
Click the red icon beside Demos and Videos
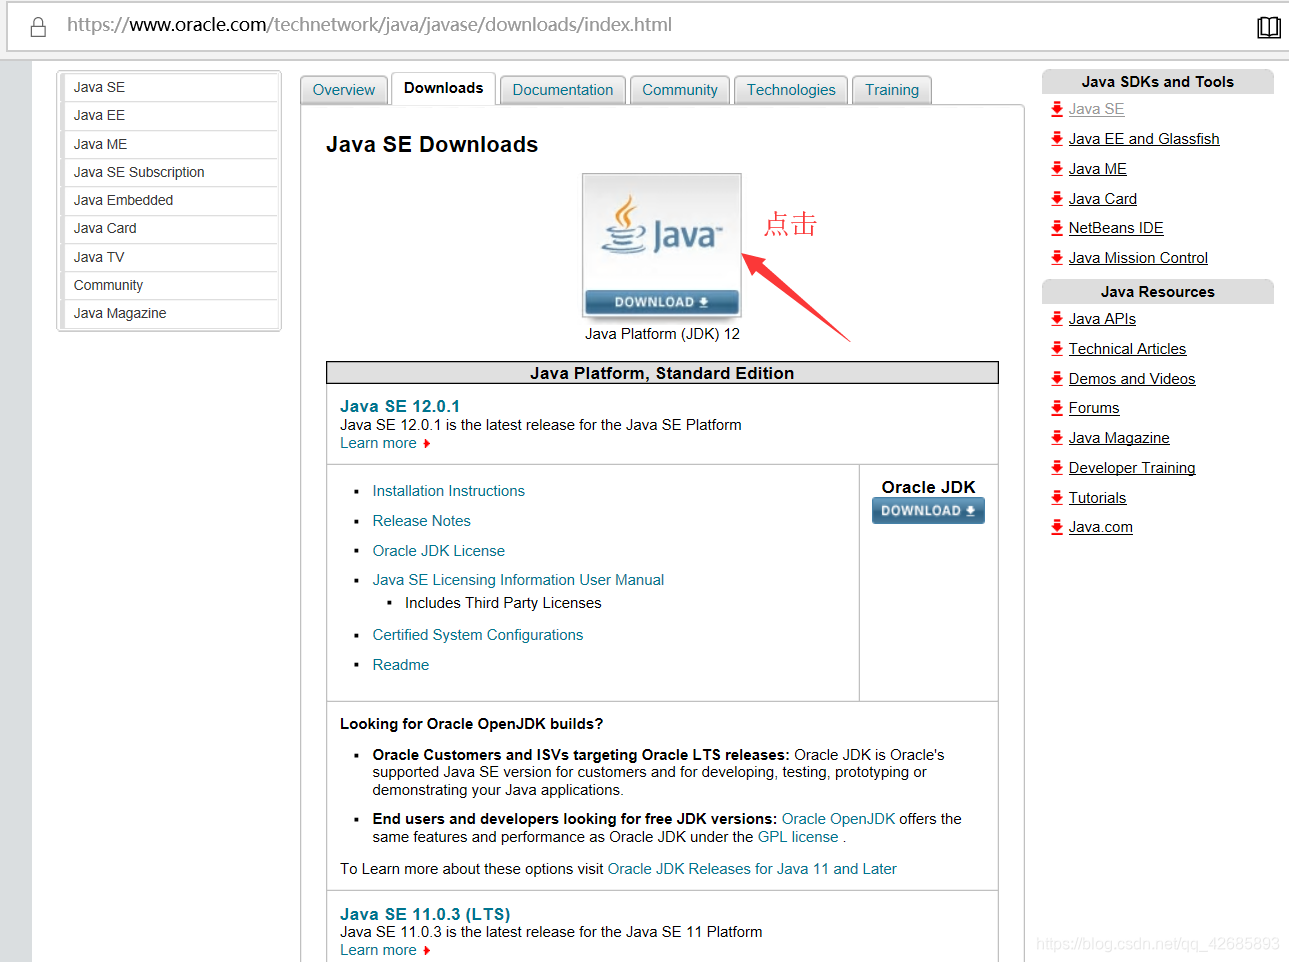[1057, 379]
